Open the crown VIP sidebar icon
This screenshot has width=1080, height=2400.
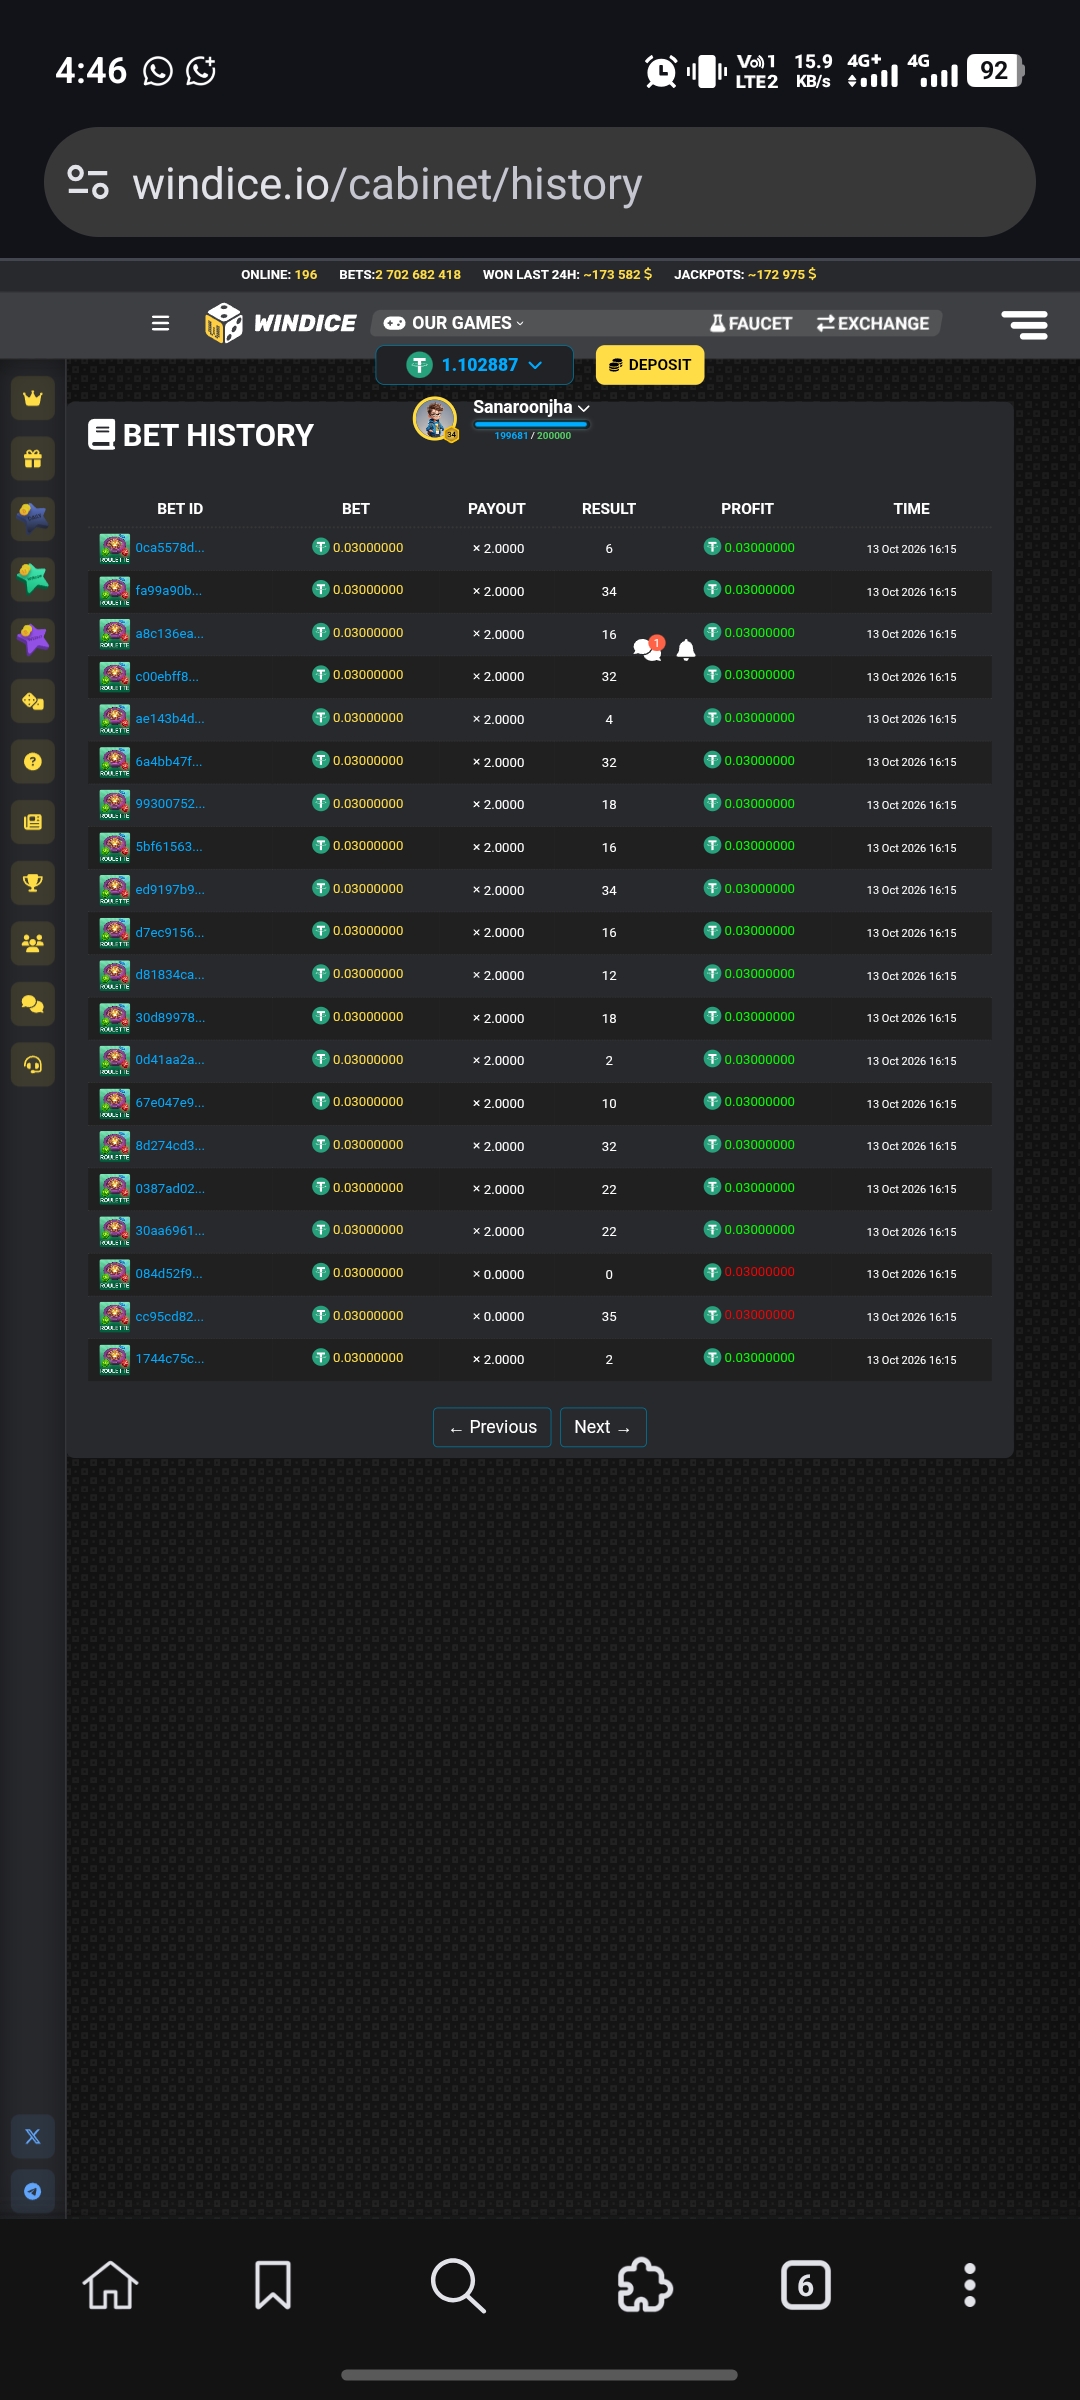[33, 398]
